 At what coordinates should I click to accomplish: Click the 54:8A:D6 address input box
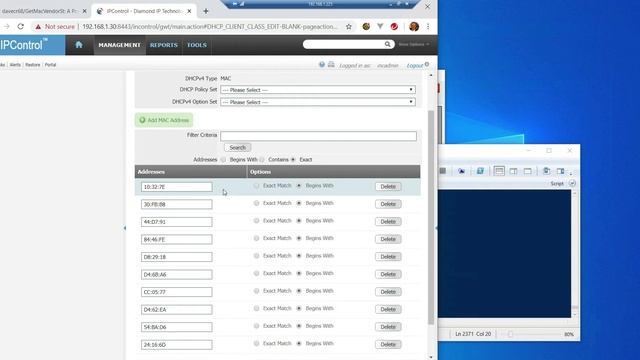pos(177,327)
